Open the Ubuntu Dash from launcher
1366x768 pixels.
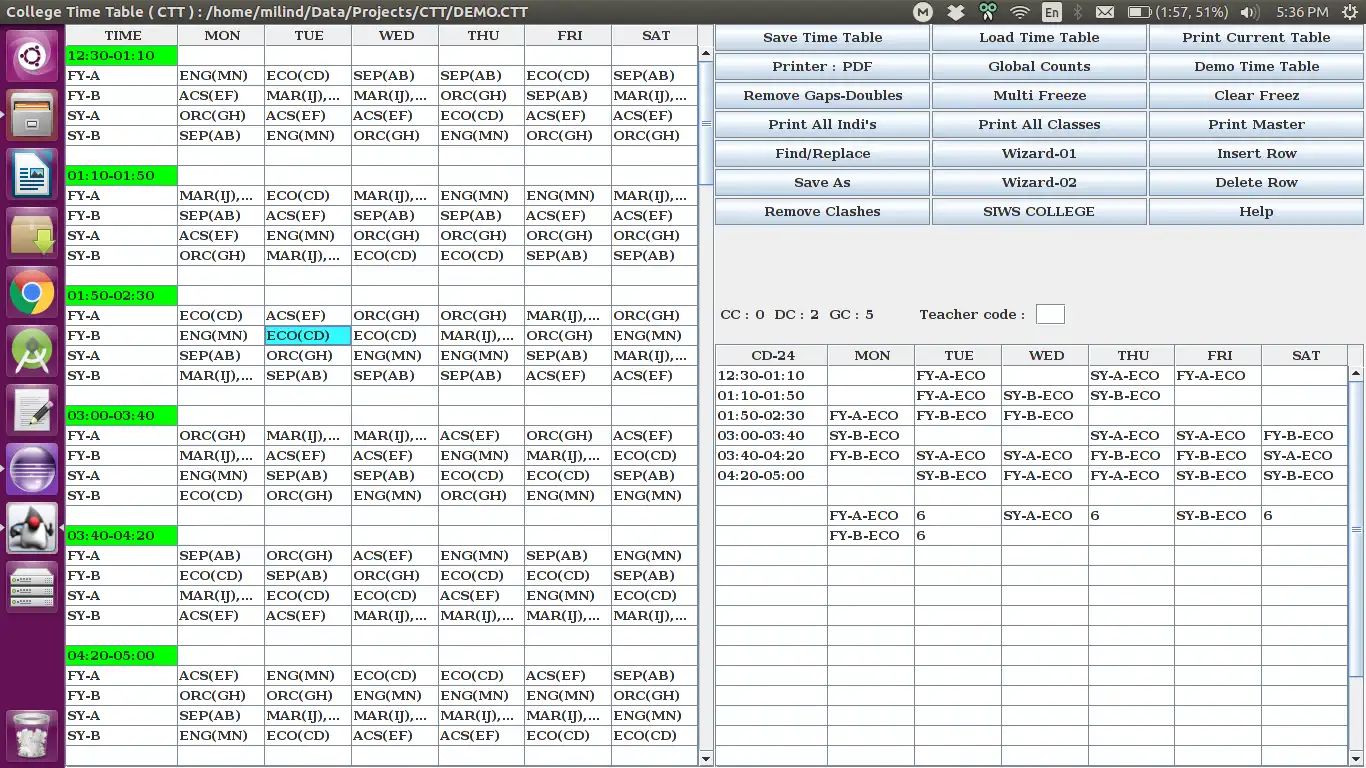(32, 57)
